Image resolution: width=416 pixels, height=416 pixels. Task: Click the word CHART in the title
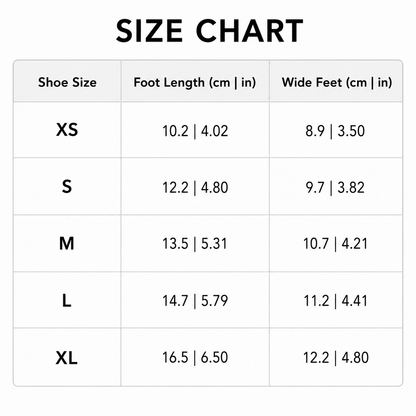[250, 30]
